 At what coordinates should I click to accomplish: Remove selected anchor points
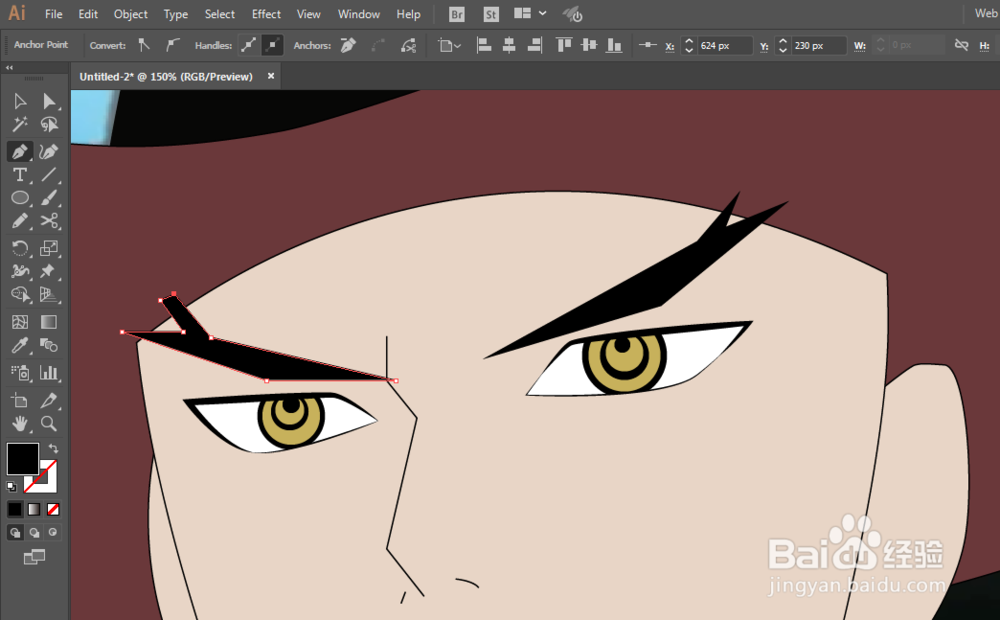tap(348, 45)
